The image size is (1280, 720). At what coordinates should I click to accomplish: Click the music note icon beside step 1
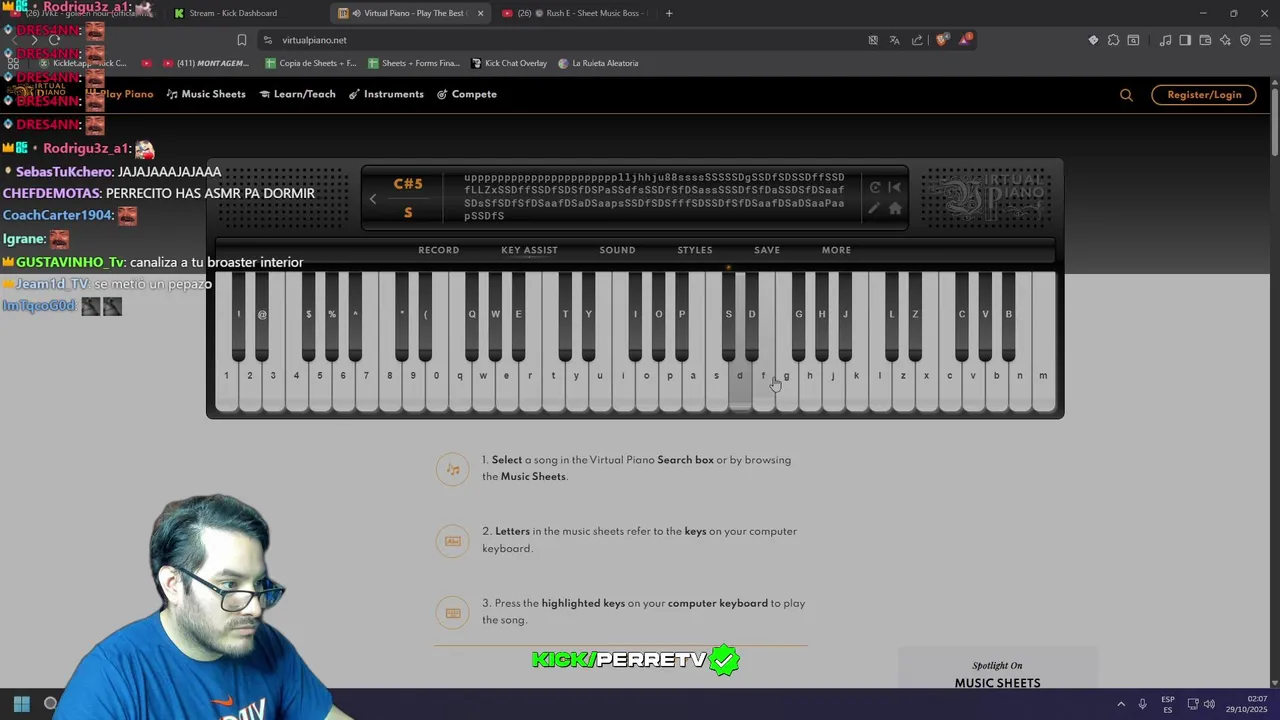pyautogui.click(x=453, y=469)
